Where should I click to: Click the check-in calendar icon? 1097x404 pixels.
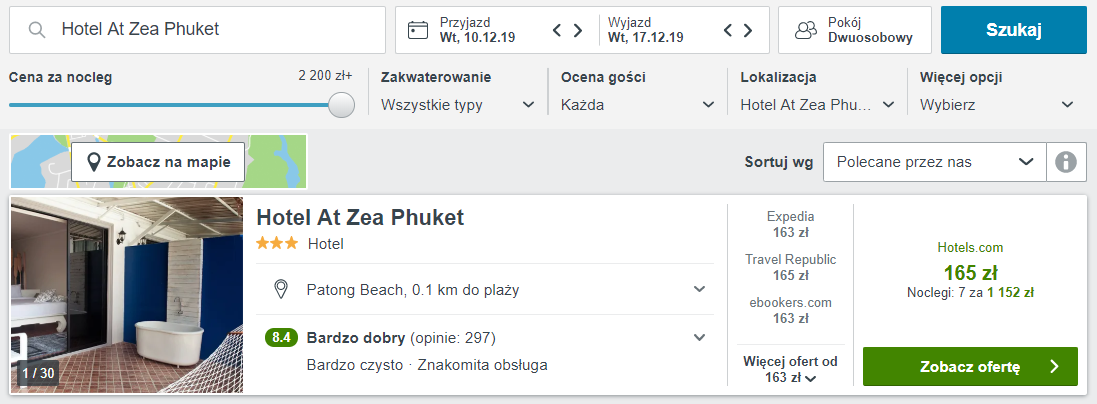pos(419,30)
